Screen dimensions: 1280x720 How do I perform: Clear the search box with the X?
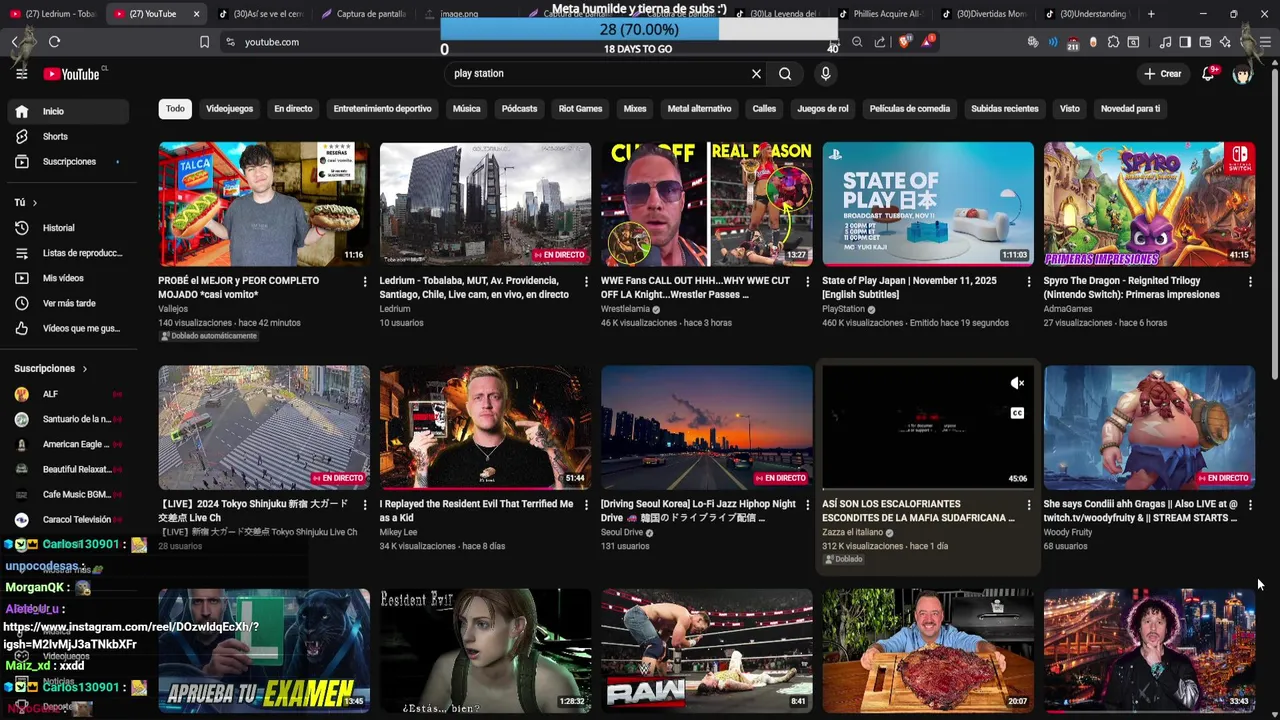point(756,74)
